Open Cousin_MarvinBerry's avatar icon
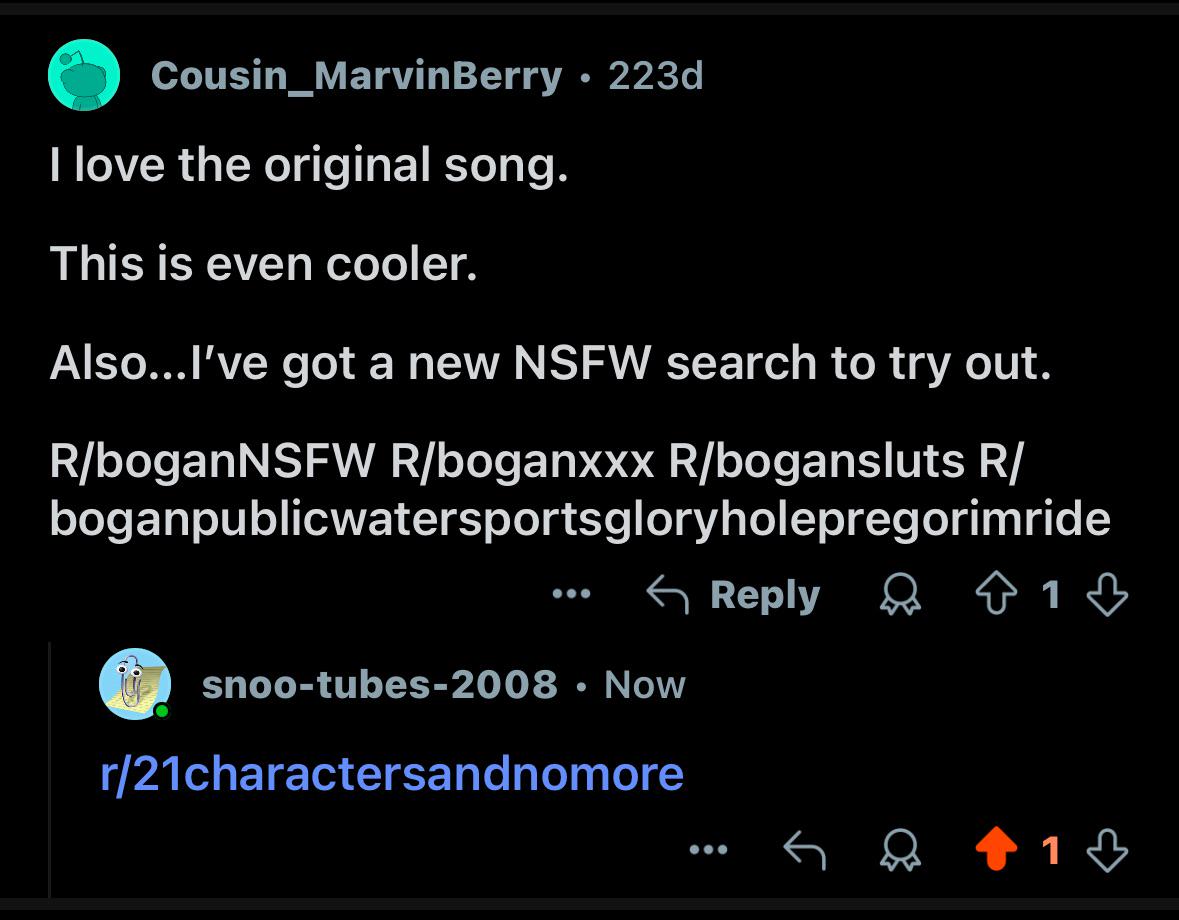Image resolution: width=1179 pixels, height=920 pixels. (84, 75)
